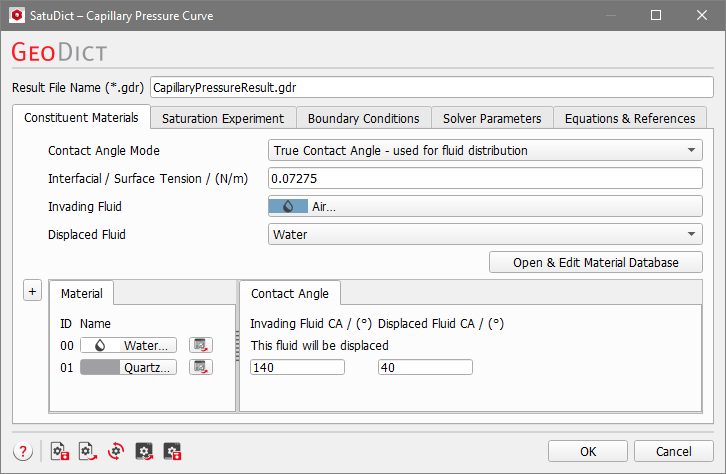This screenshot has height=474, width=726.
Task: Click the 'Displaced Fluid CA / (°)' column header
Action: click(441, 324)
